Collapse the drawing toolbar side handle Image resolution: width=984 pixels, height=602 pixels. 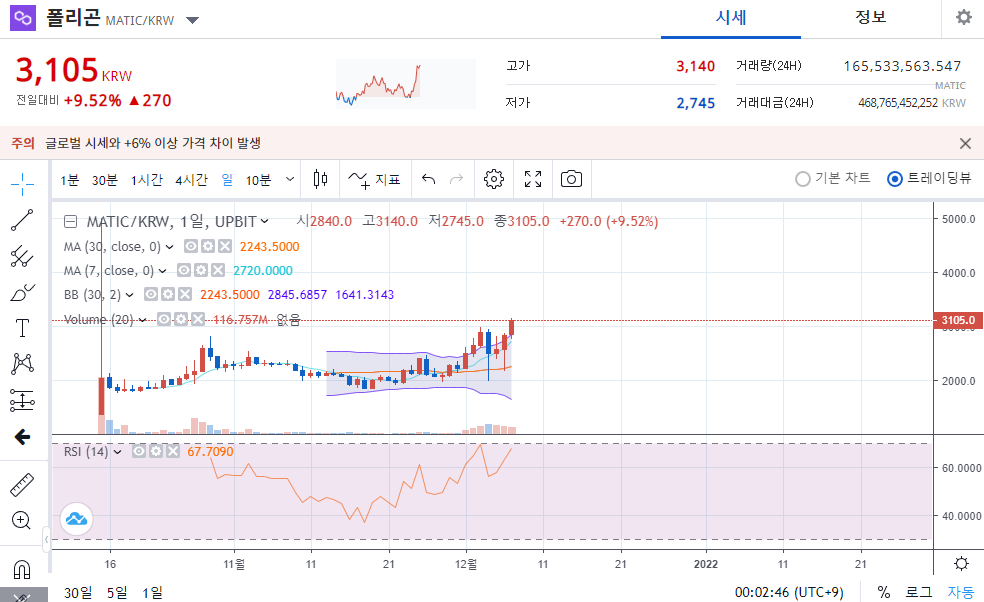point(46,539)
